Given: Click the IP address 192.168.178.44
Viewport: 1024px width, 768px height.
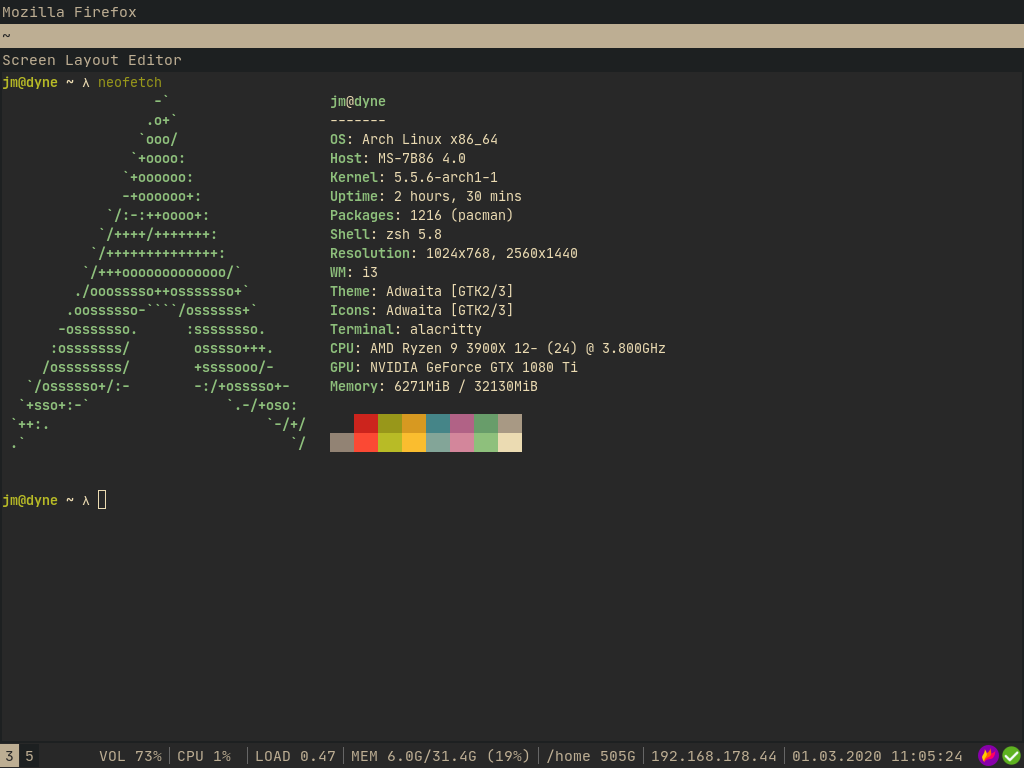Looking at the screenshot, I should (x=714, y=756).
